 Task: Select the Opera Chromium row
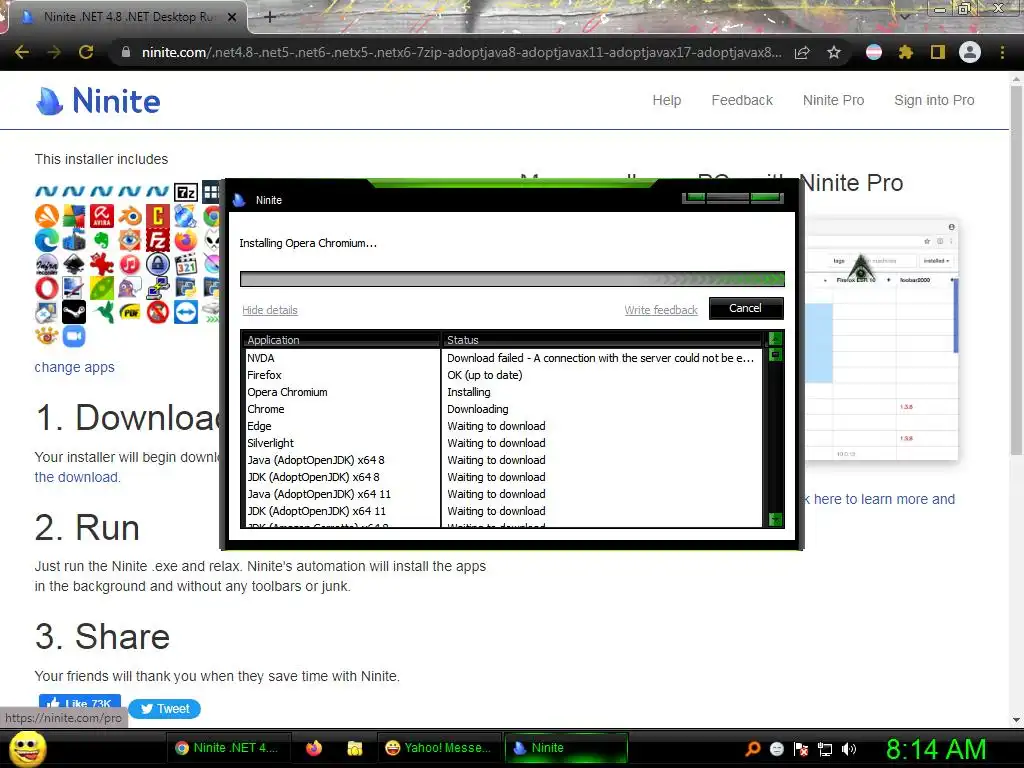pyautogui.click(x=502, y=392)
